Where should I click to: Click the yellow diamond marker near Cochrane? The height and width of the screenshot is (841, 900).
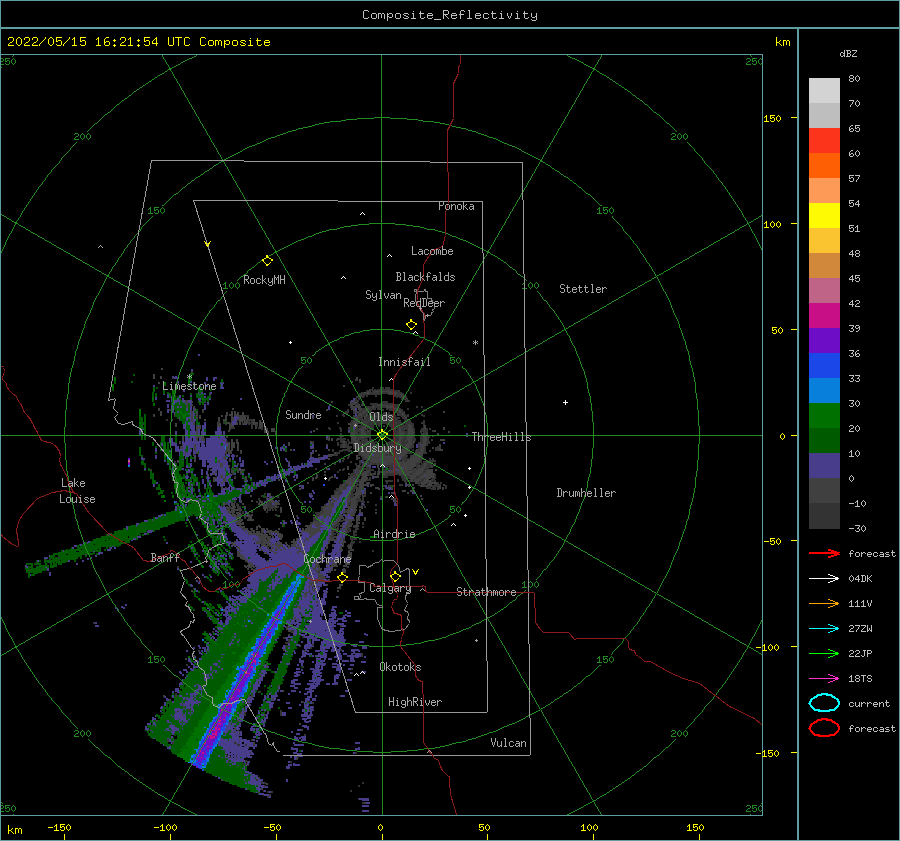pos(343,577)
